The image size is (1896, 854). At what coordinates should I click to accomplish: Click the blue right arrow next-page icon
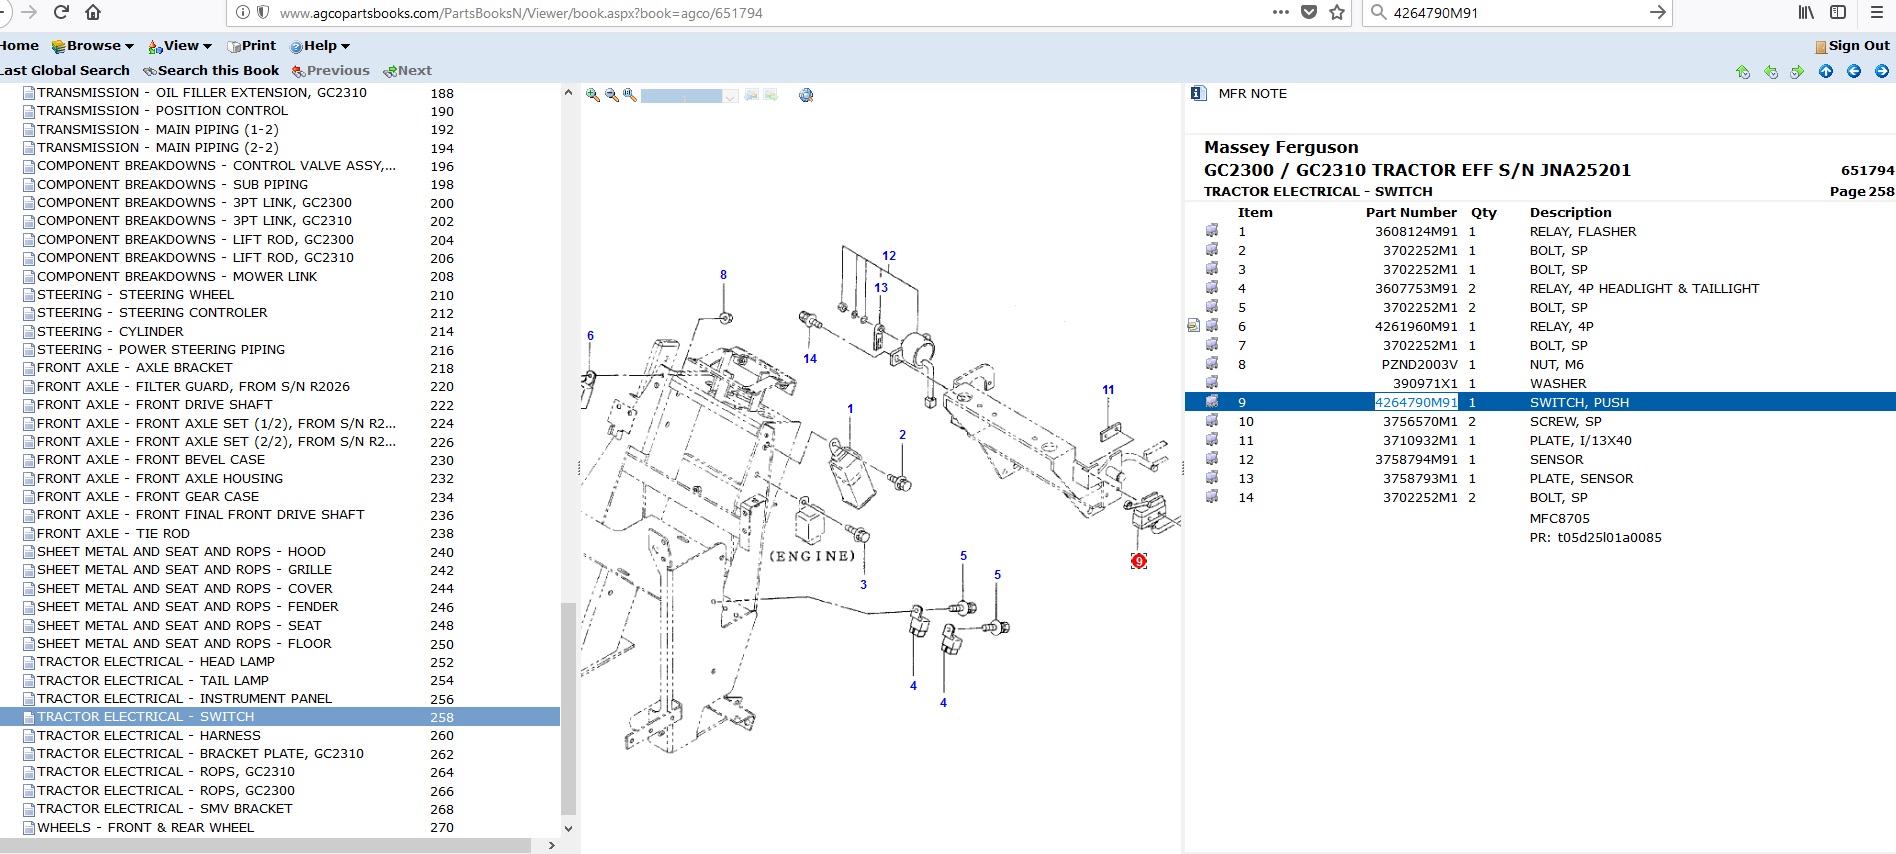1882,71
